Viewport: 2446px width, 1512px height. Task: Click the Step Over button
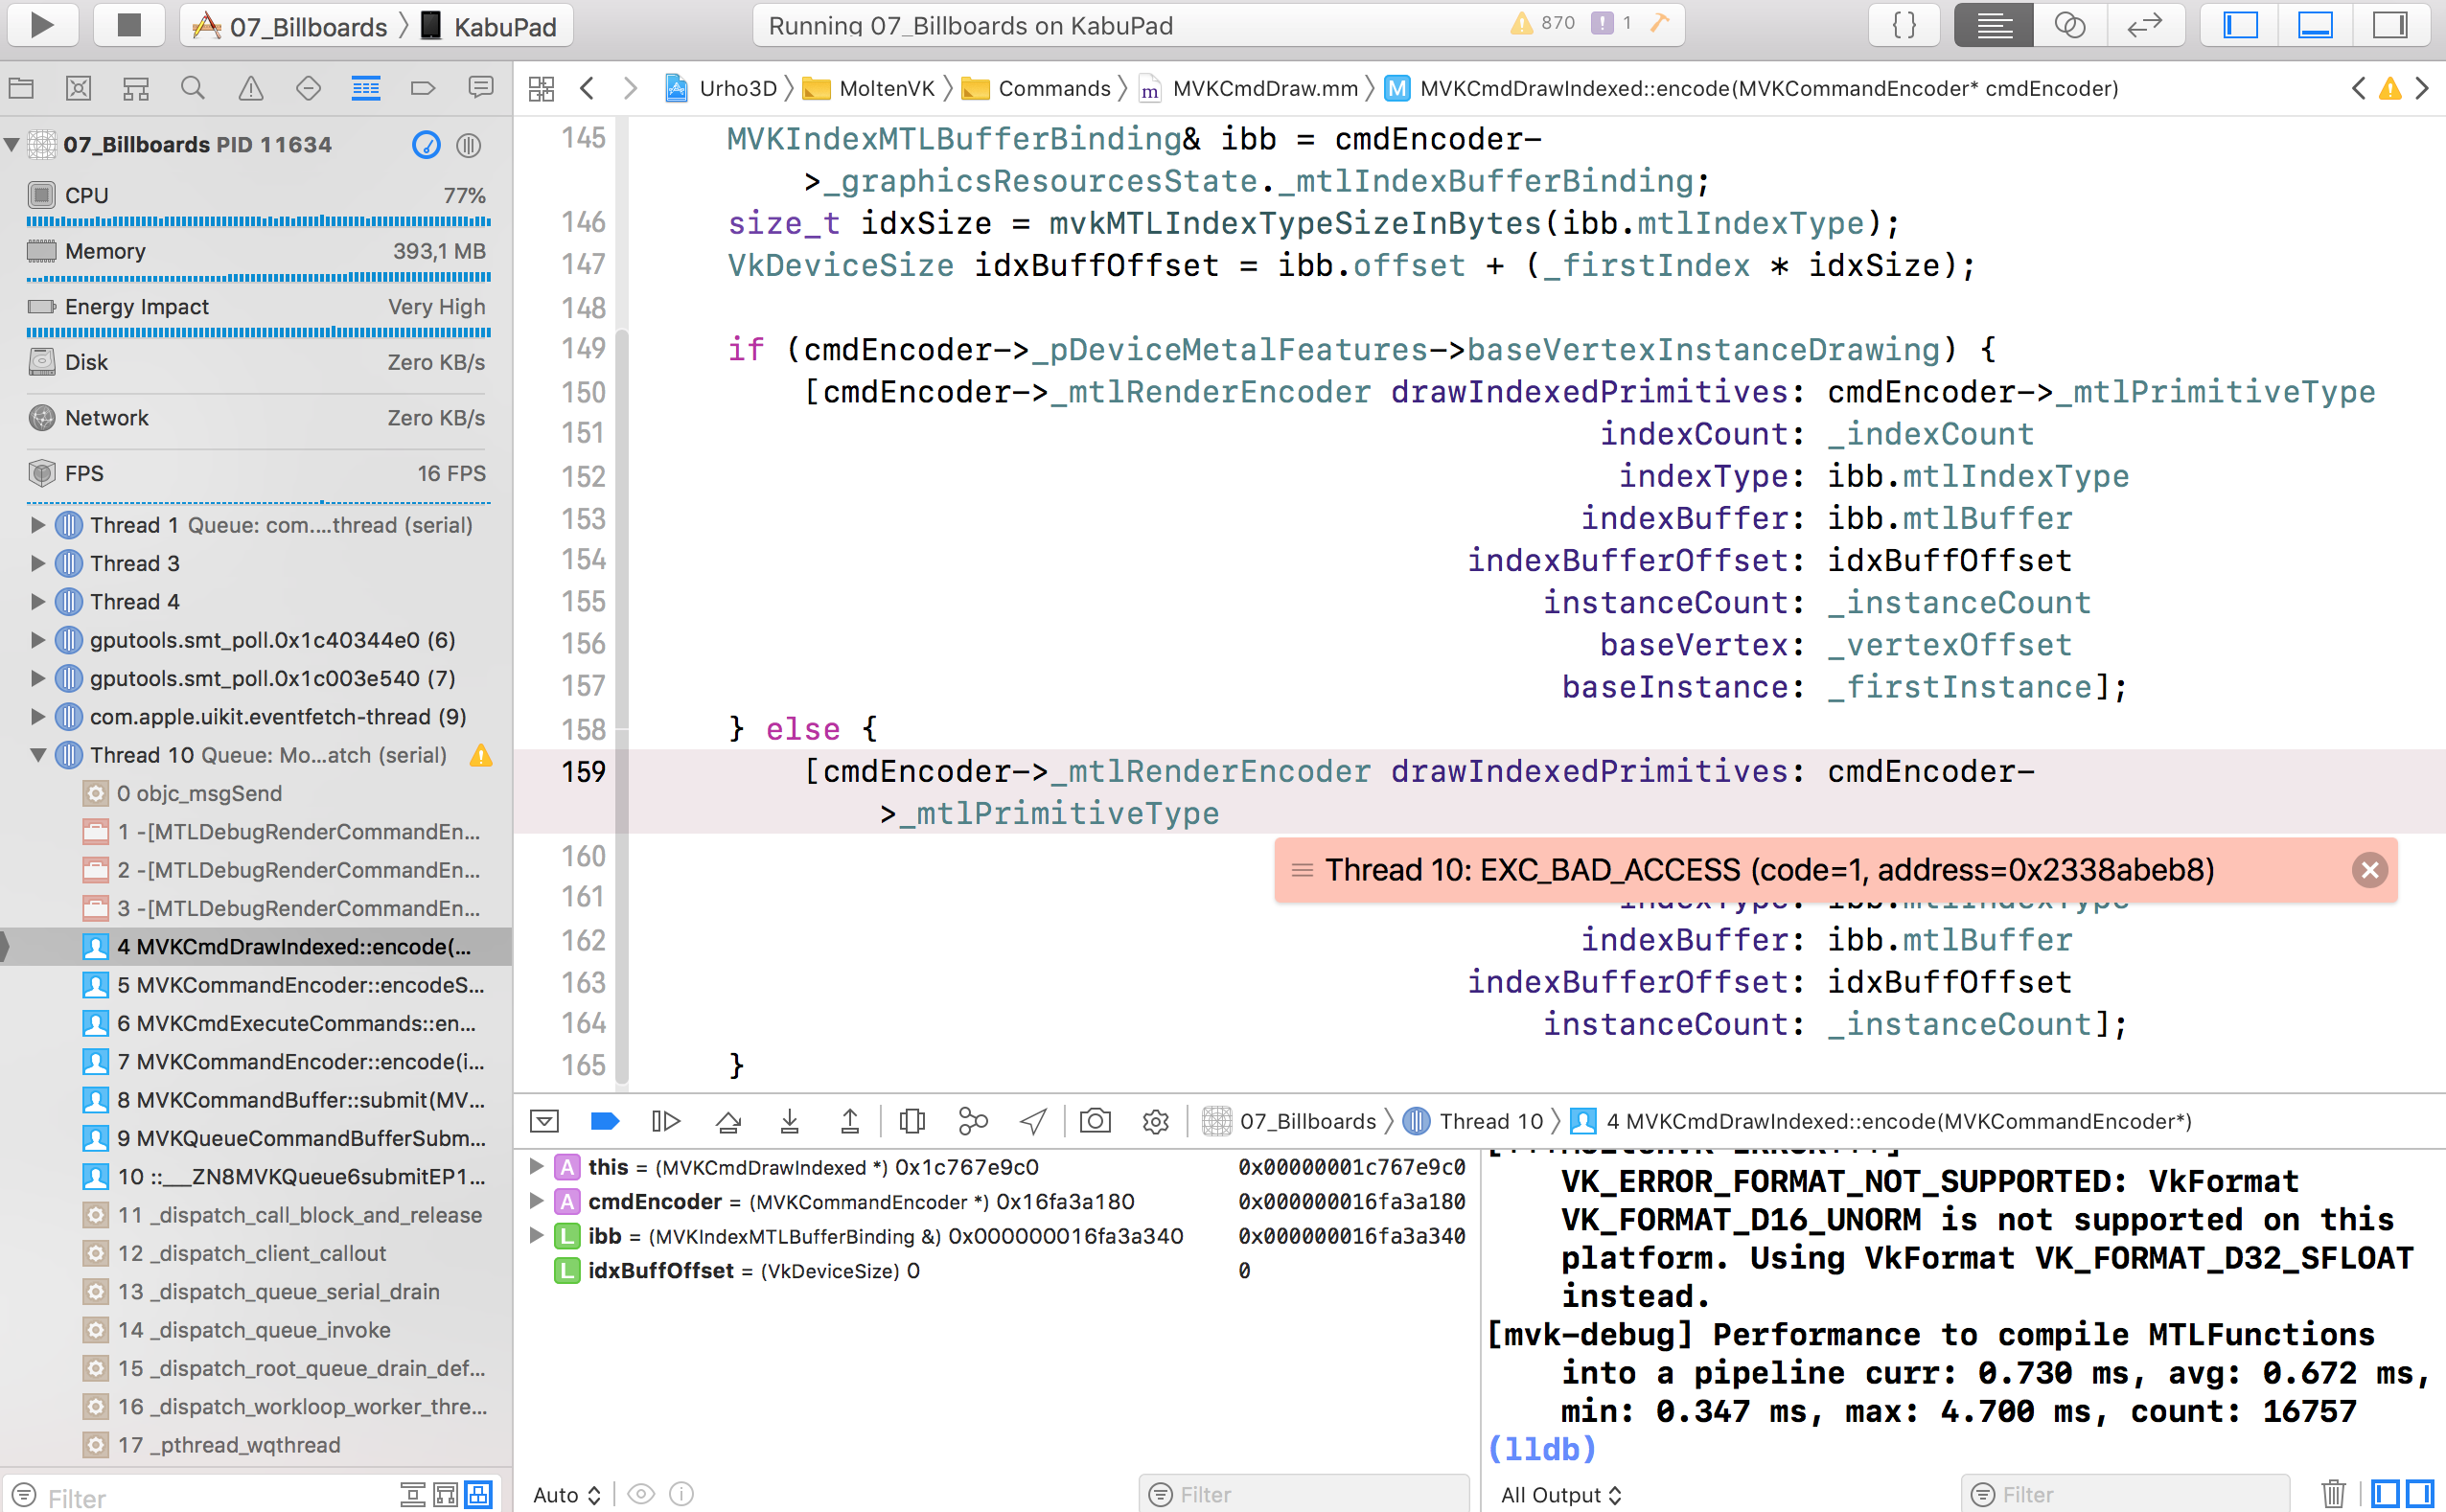tap(728, 1121)
